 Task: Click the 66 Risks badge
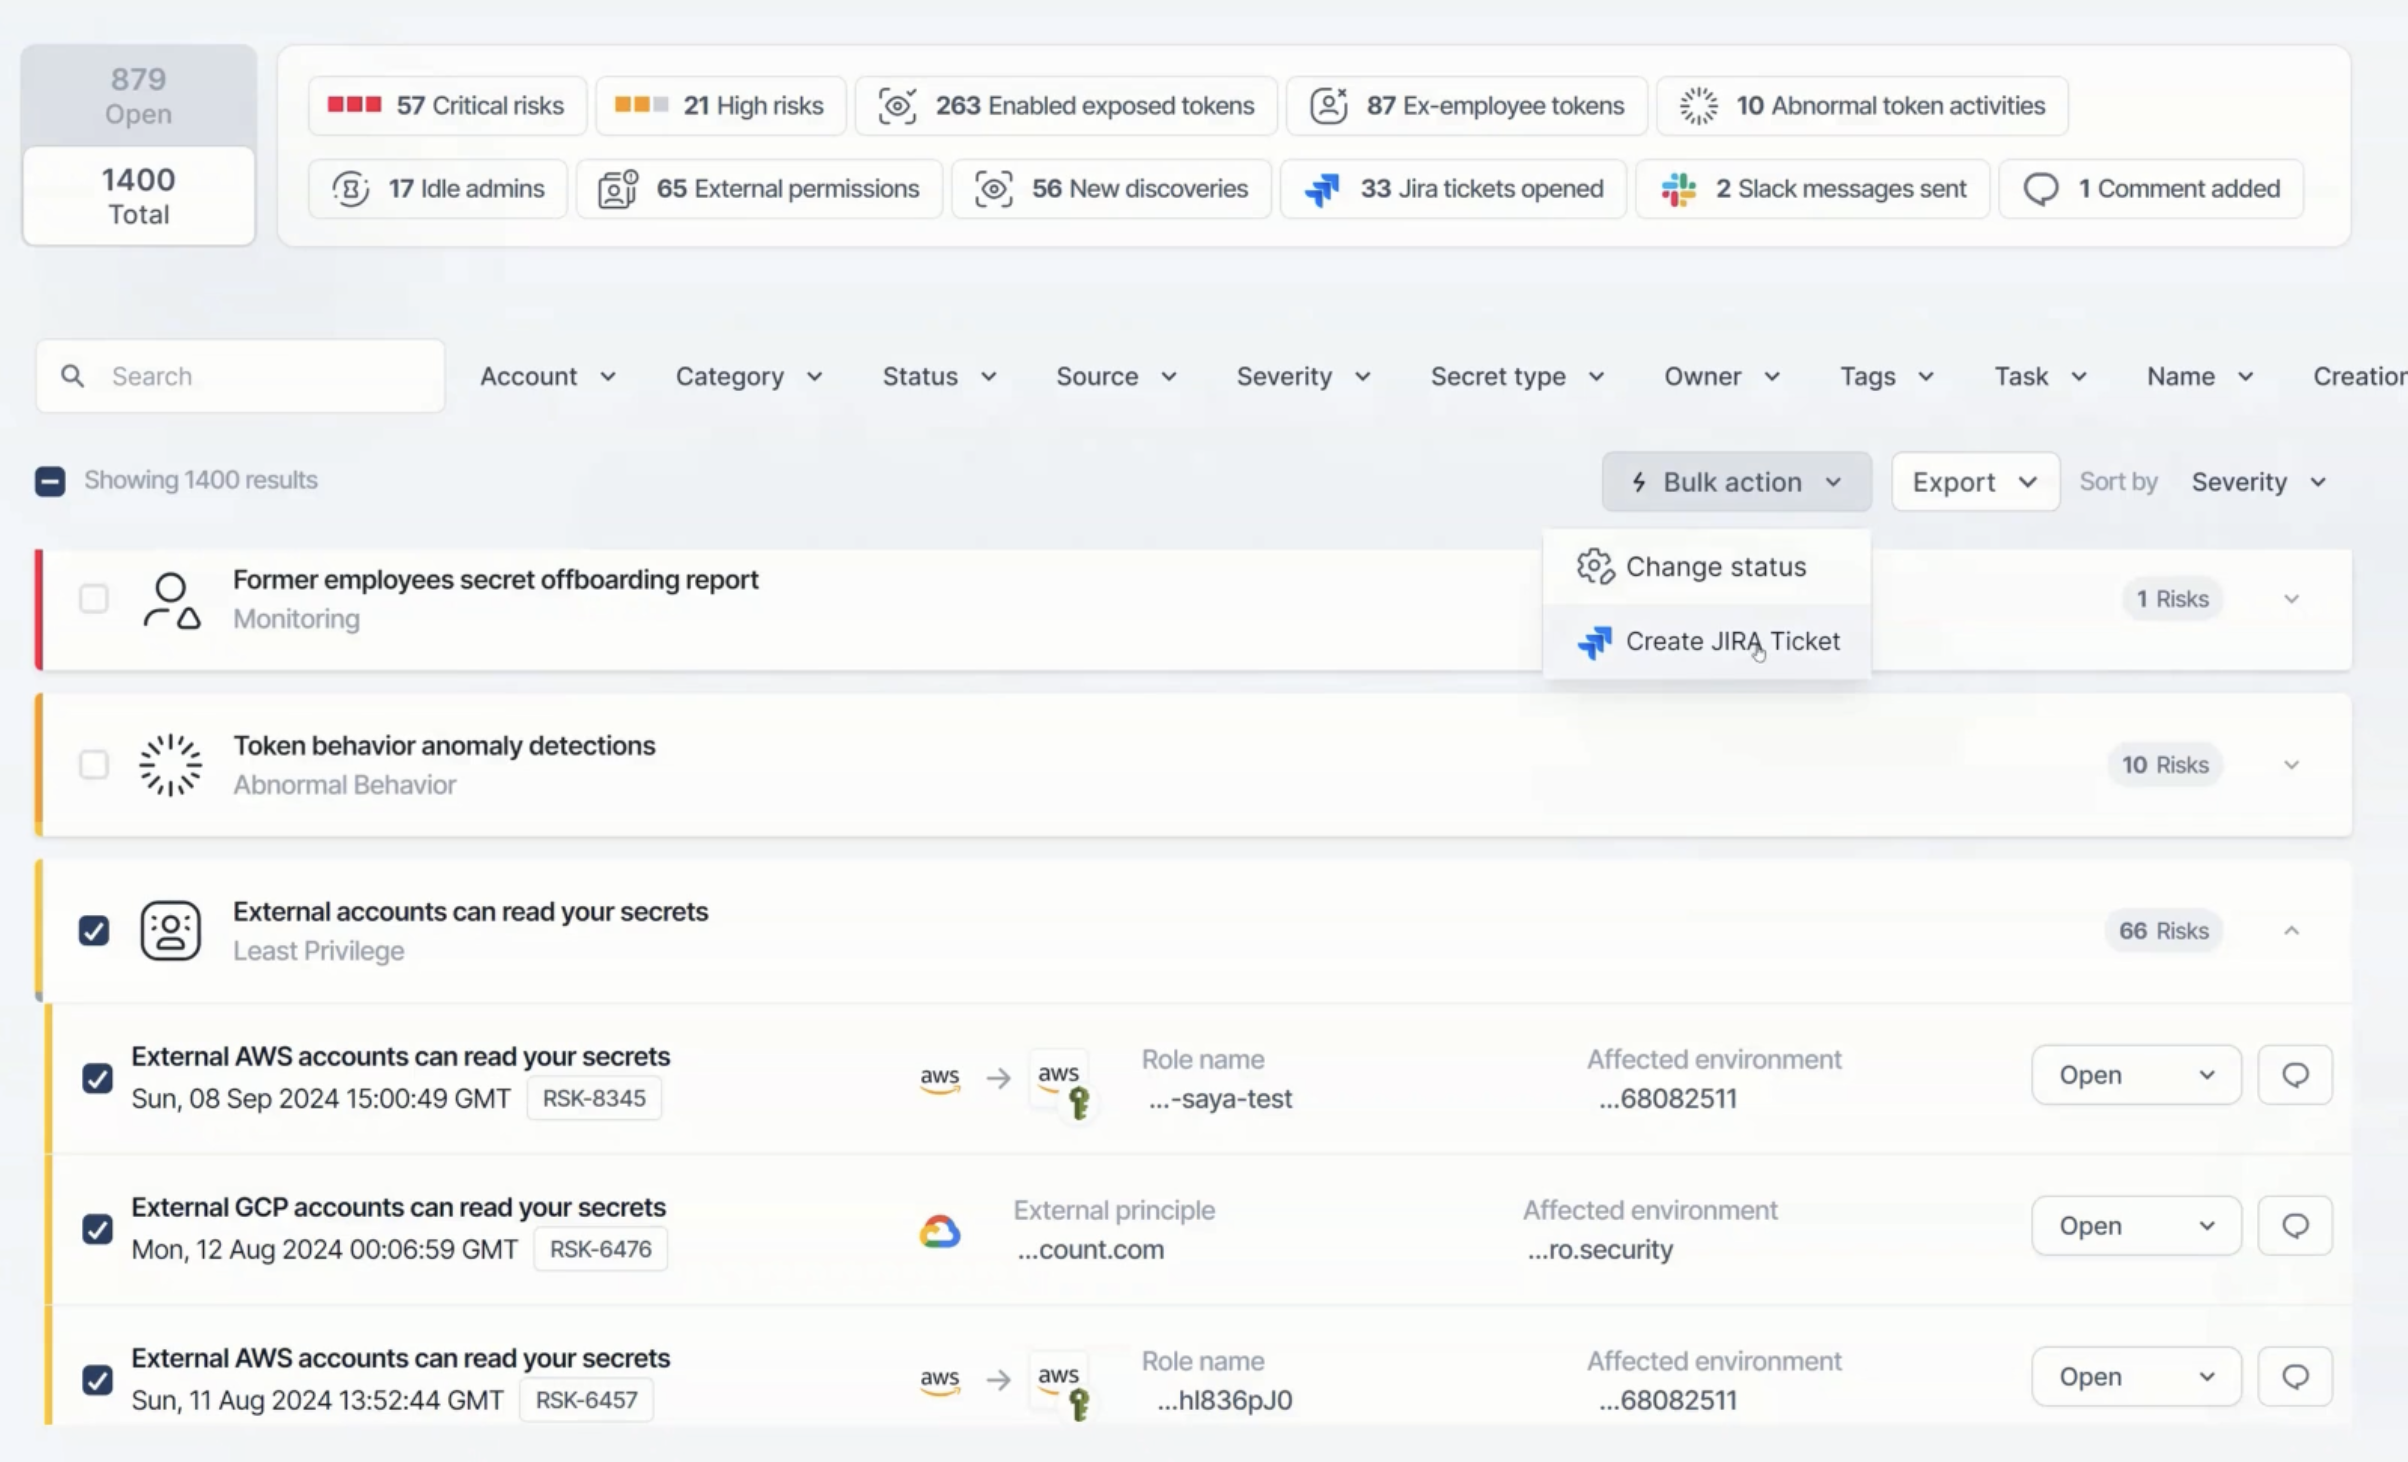coord(2163,931)
